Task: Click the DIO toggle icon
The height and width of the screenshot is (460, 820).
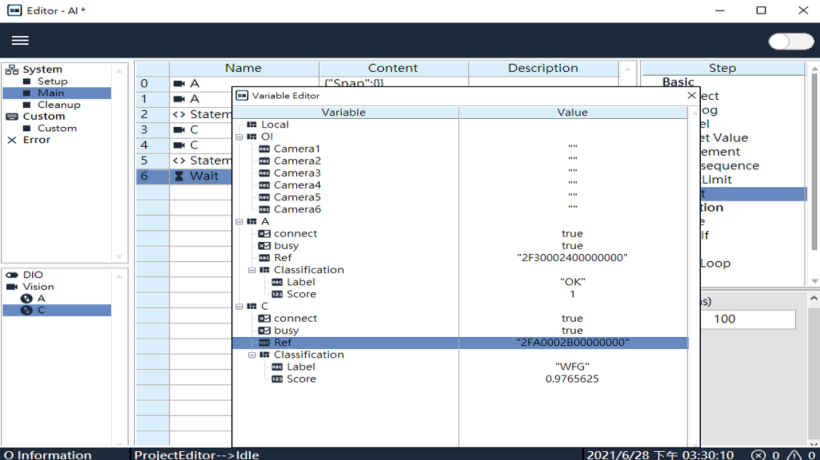Action: click(12, 275)
